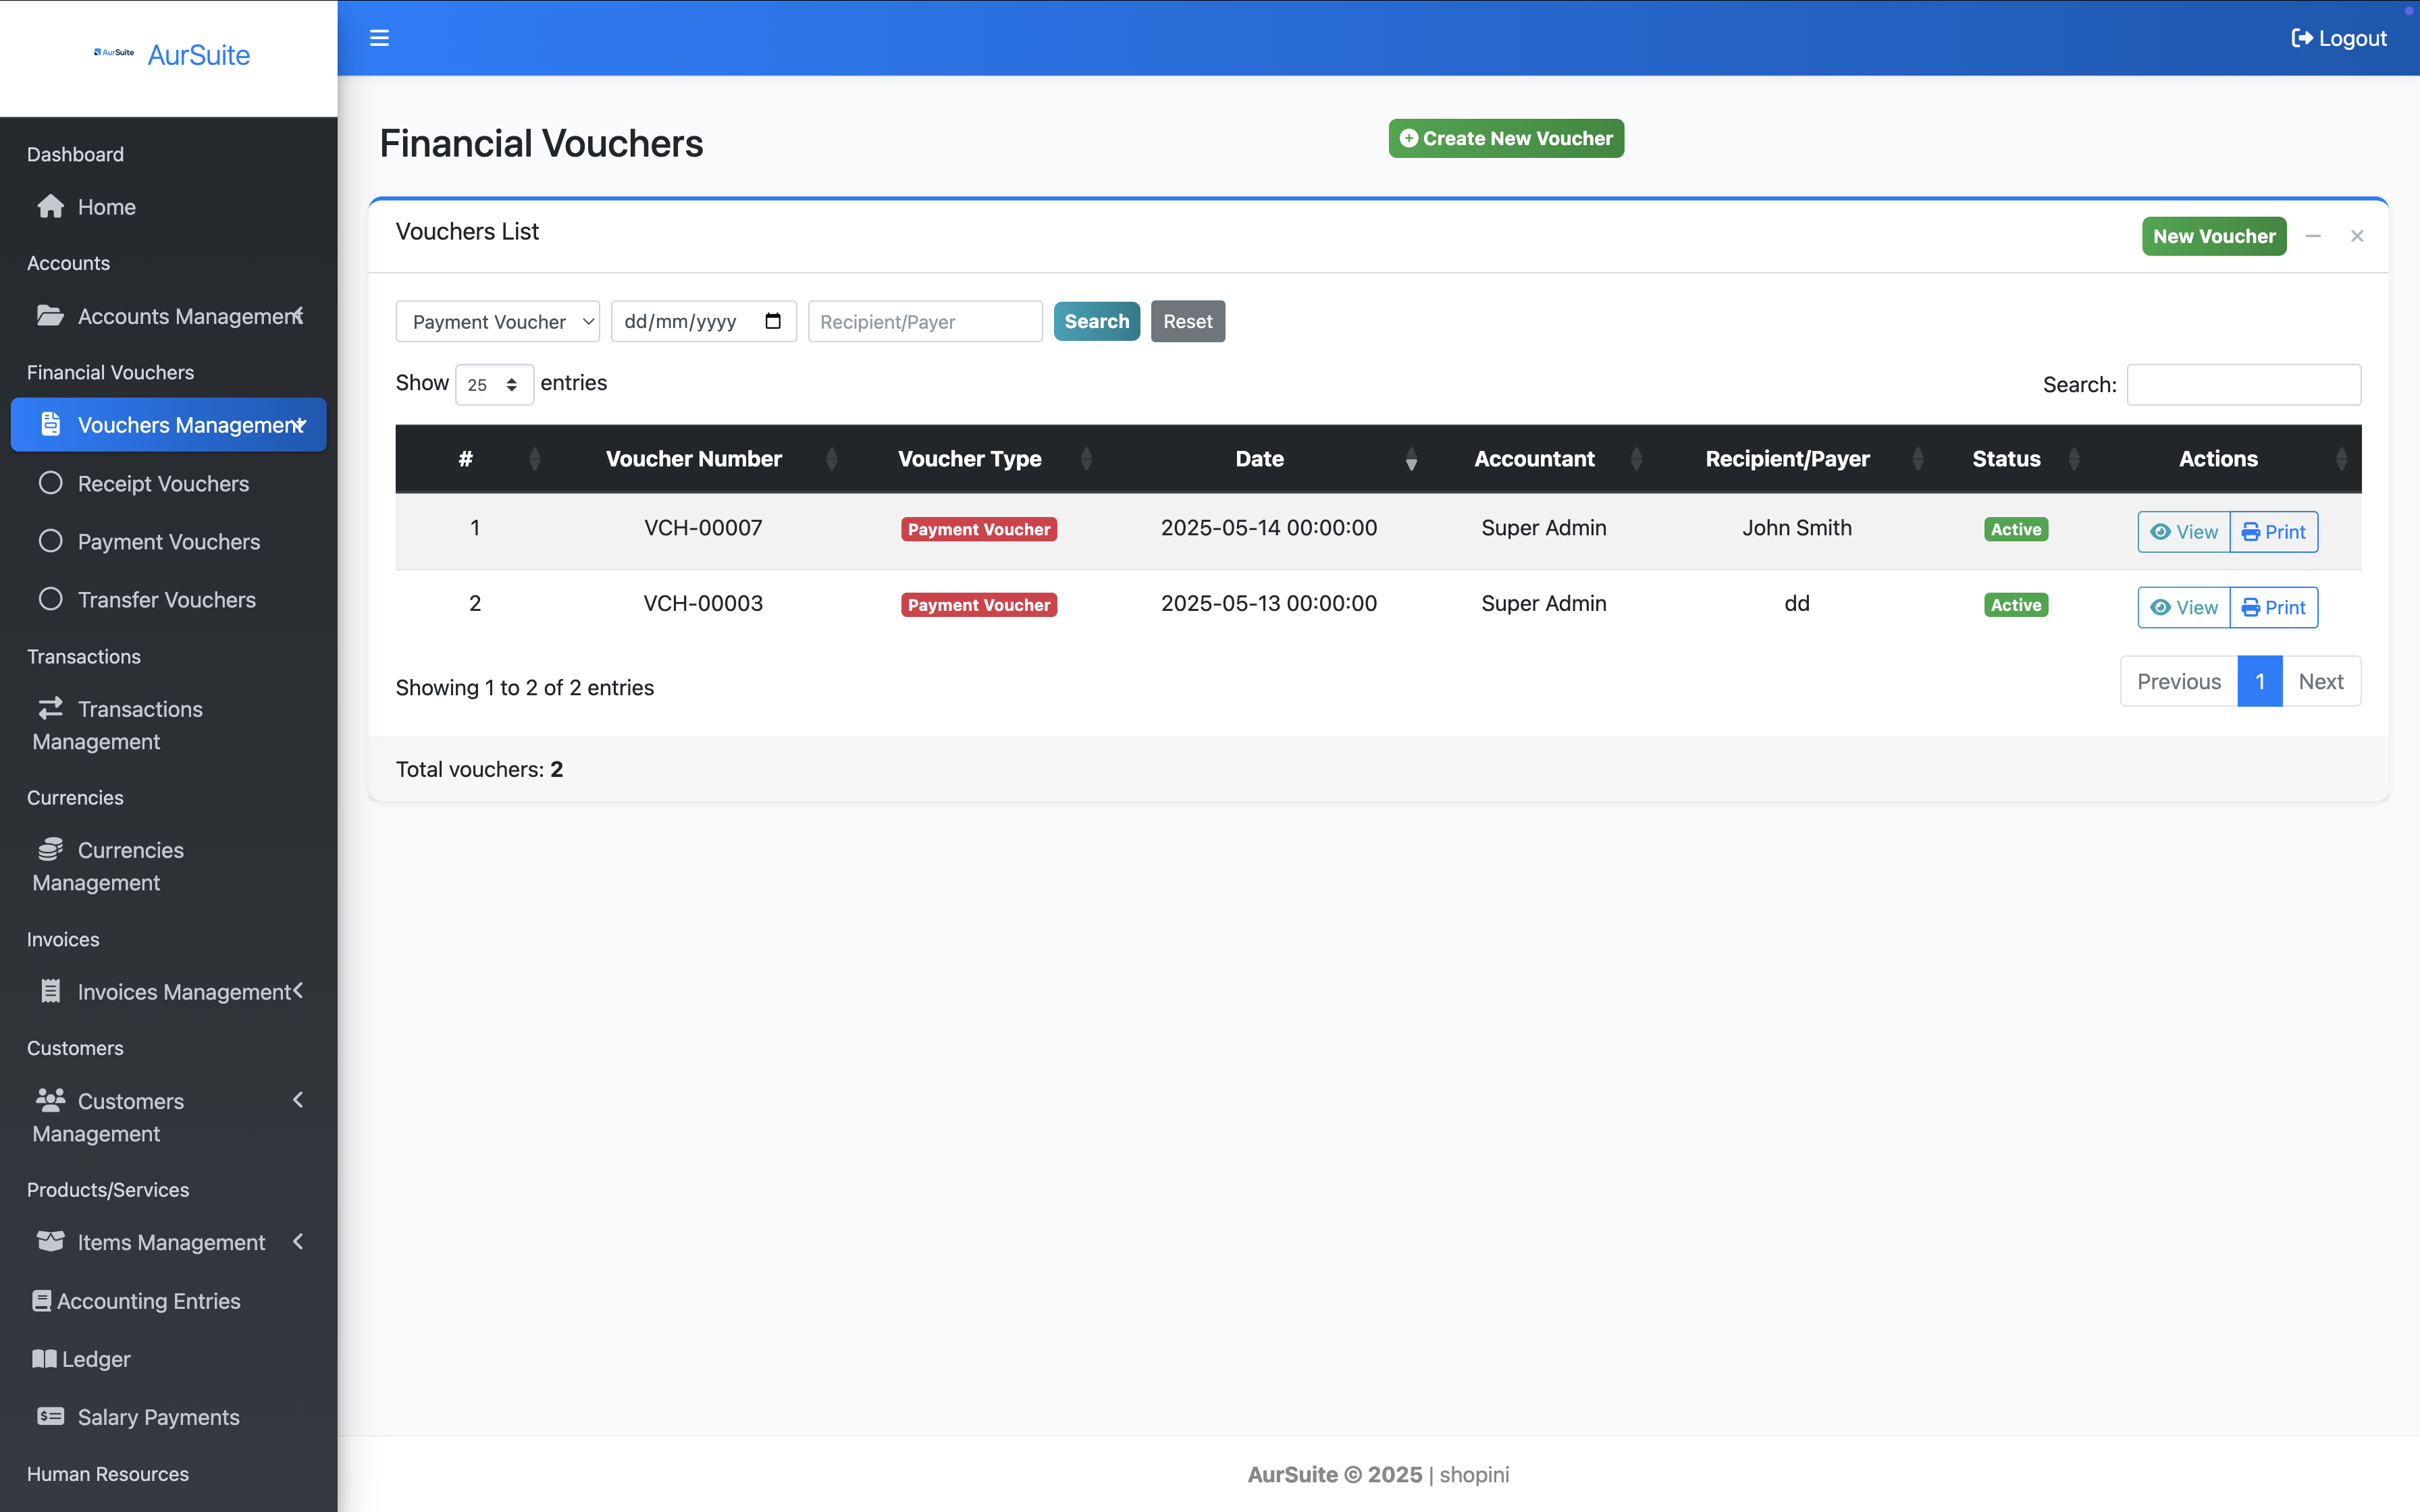Click the Accounting Entries icon
The image size is (2420, 1512).
(41, 1301)
